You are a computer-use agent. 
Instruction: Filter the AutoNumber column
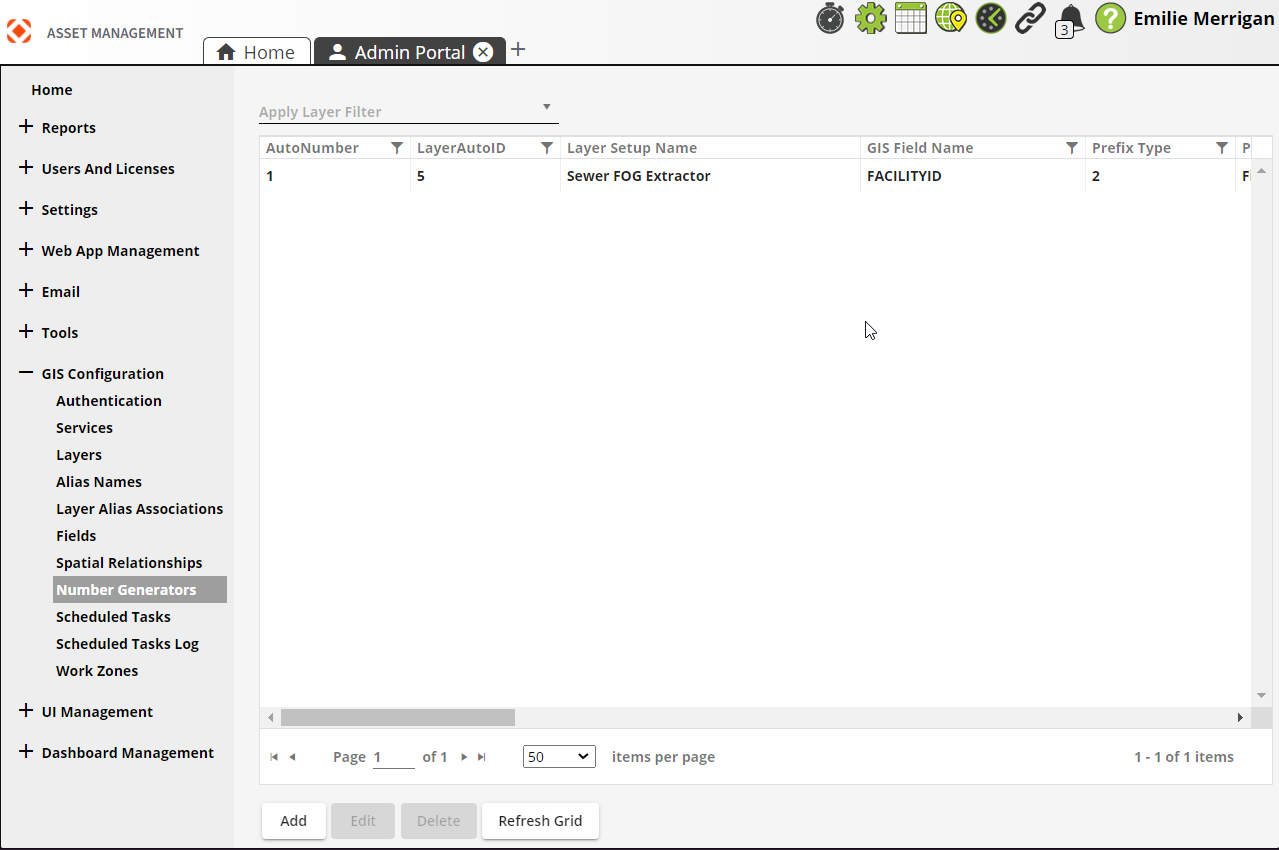(x=397, y=148)
